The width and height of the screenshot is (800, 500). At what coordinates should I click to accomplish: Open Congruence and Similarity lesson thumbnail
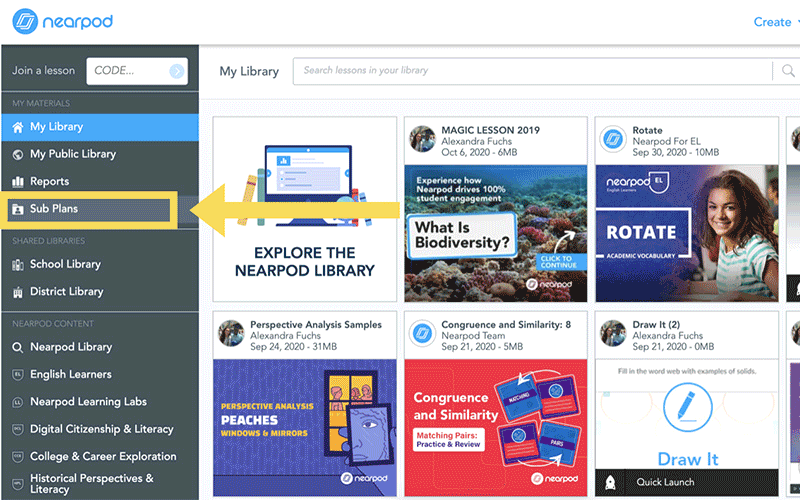[496, 428]
